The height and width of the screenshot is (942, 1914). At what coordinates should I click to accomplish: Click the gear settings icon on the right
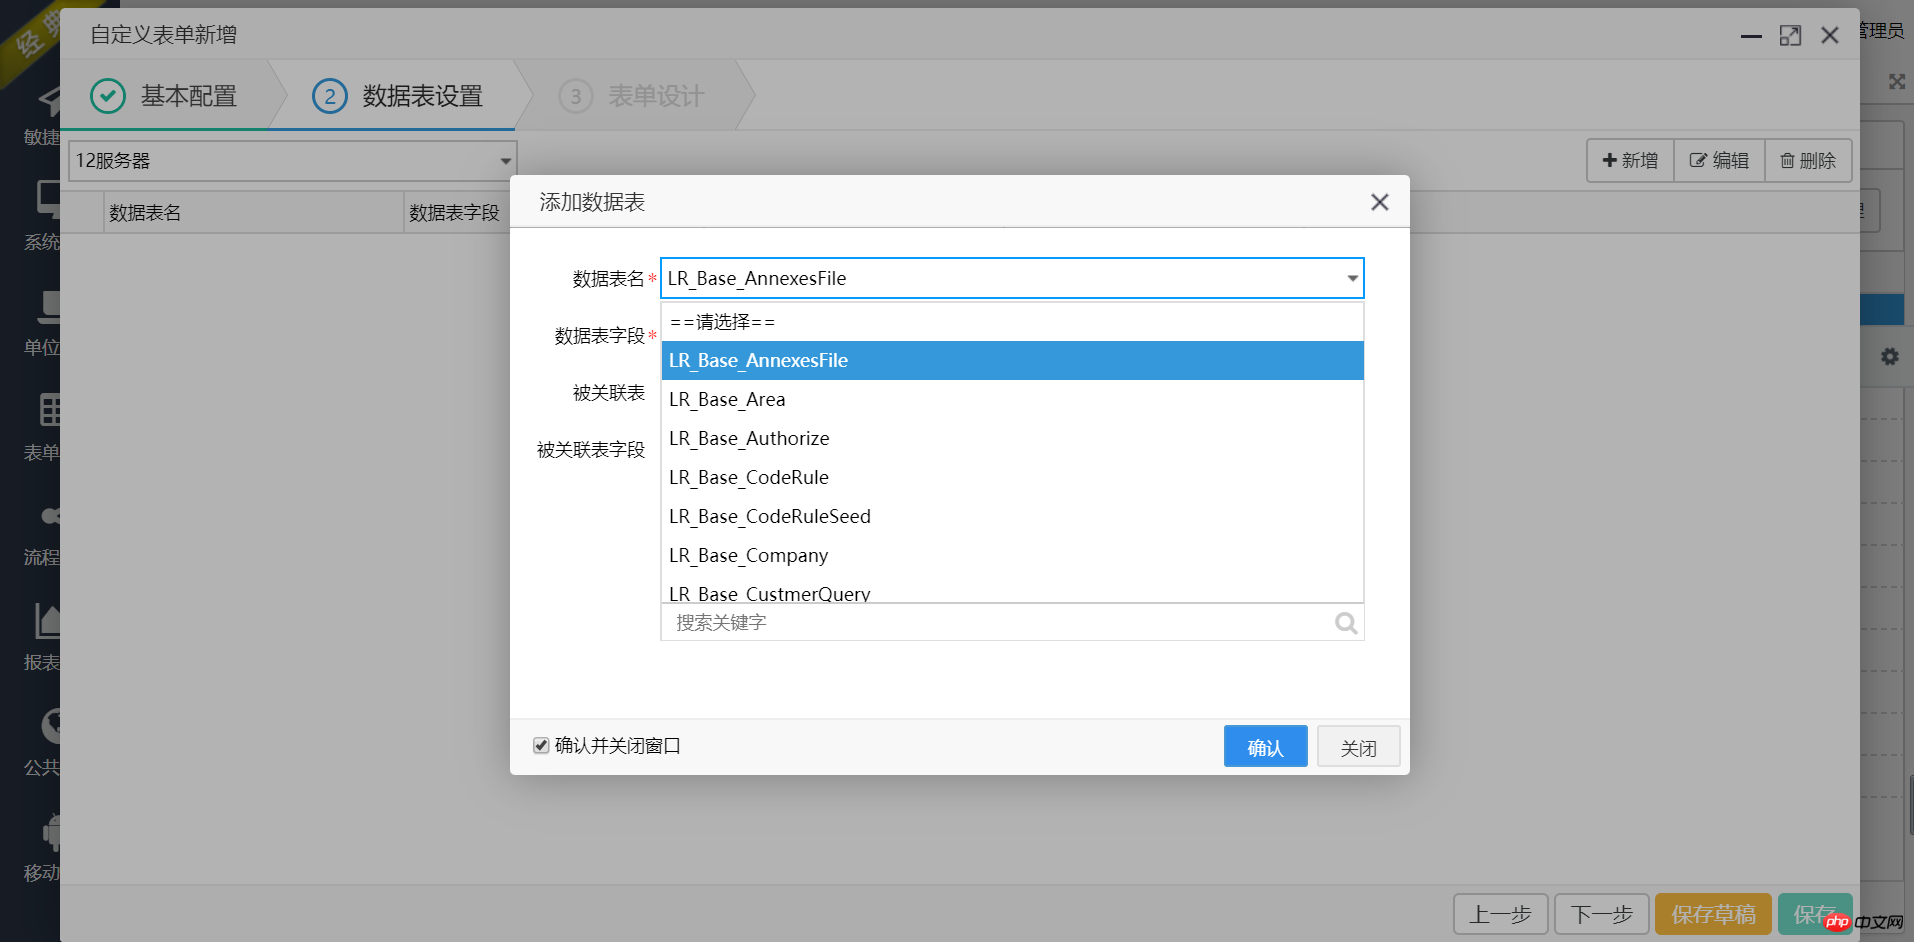pyautogui.click(x=1889, y=356)
